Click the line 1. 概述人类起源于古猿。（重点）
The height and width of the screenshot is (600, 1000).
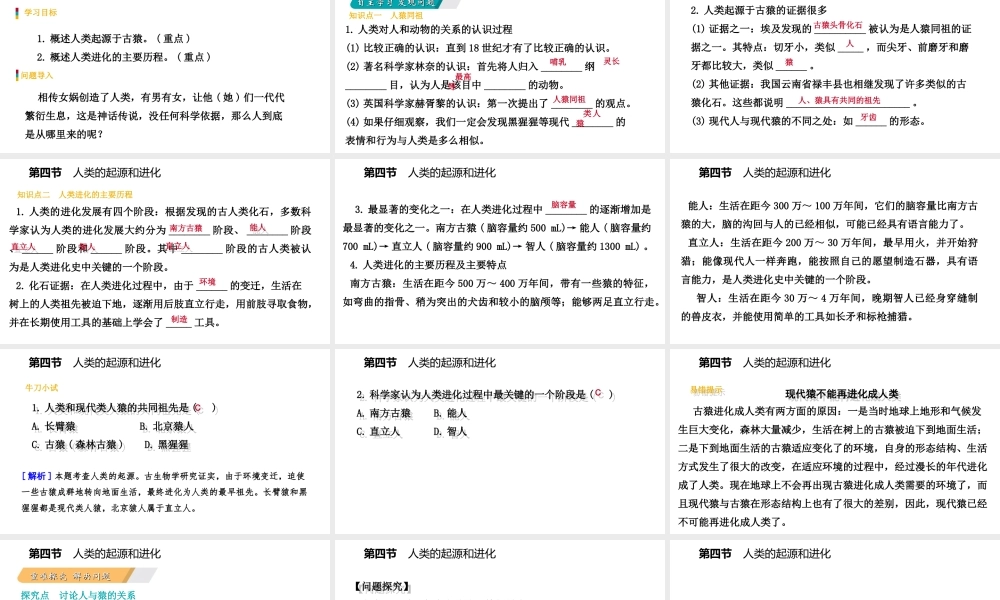click(114, 38)
